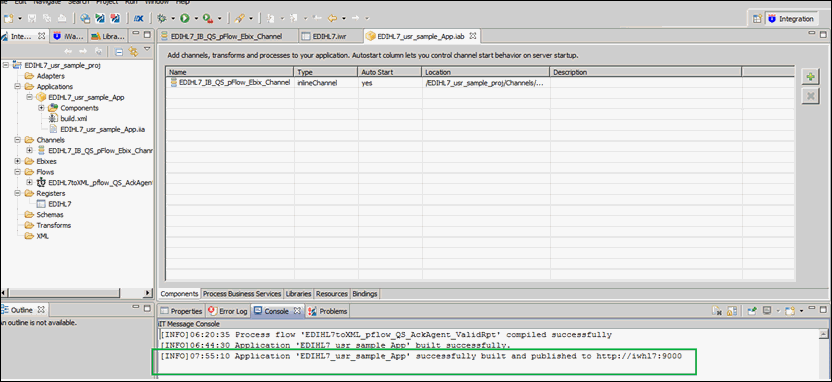The height and width of the screenshot is (382, 832).
Task: Click the green plus Add component button
Action: point(810,77)
